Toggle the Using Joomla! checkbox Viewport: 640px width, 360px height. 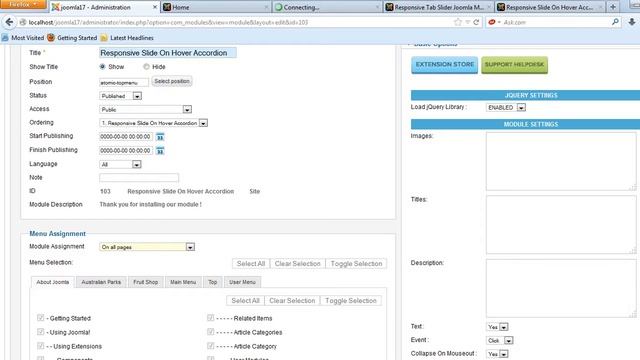pyautogui.click(x=40, y=331)
